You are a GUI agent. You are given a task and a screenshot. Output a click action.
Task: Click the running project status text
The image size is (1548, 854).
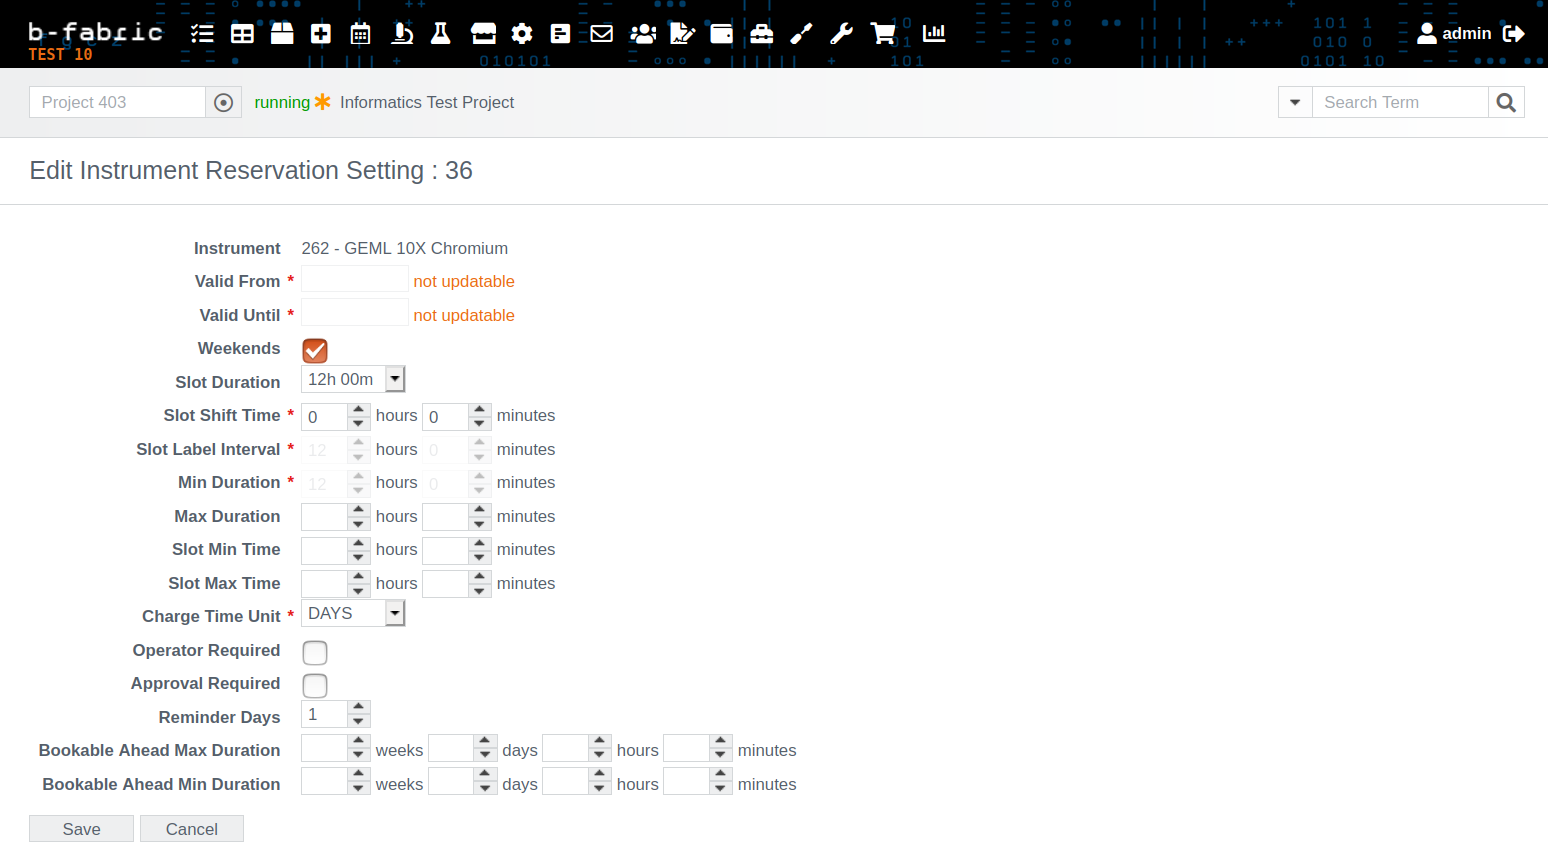(x=282, y=102)
